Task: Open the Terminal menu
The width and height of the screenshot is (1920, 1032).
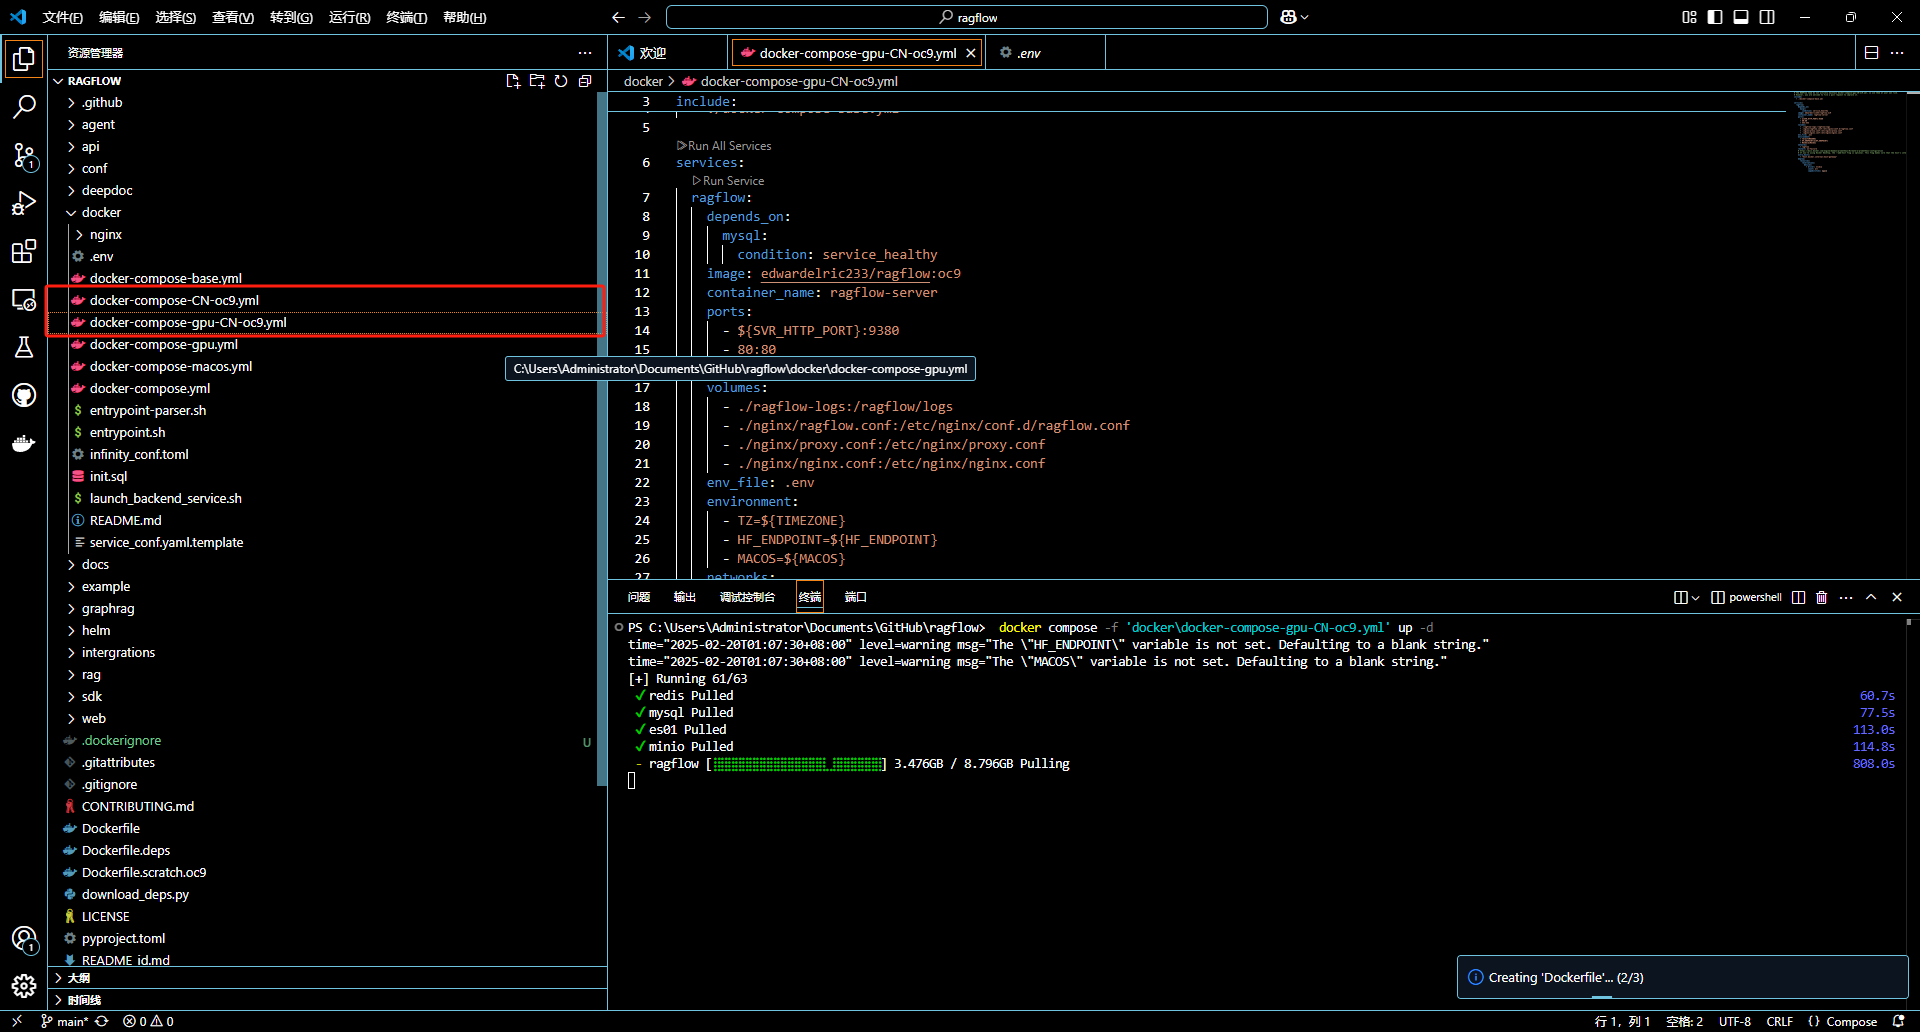Action: [406, 17]
